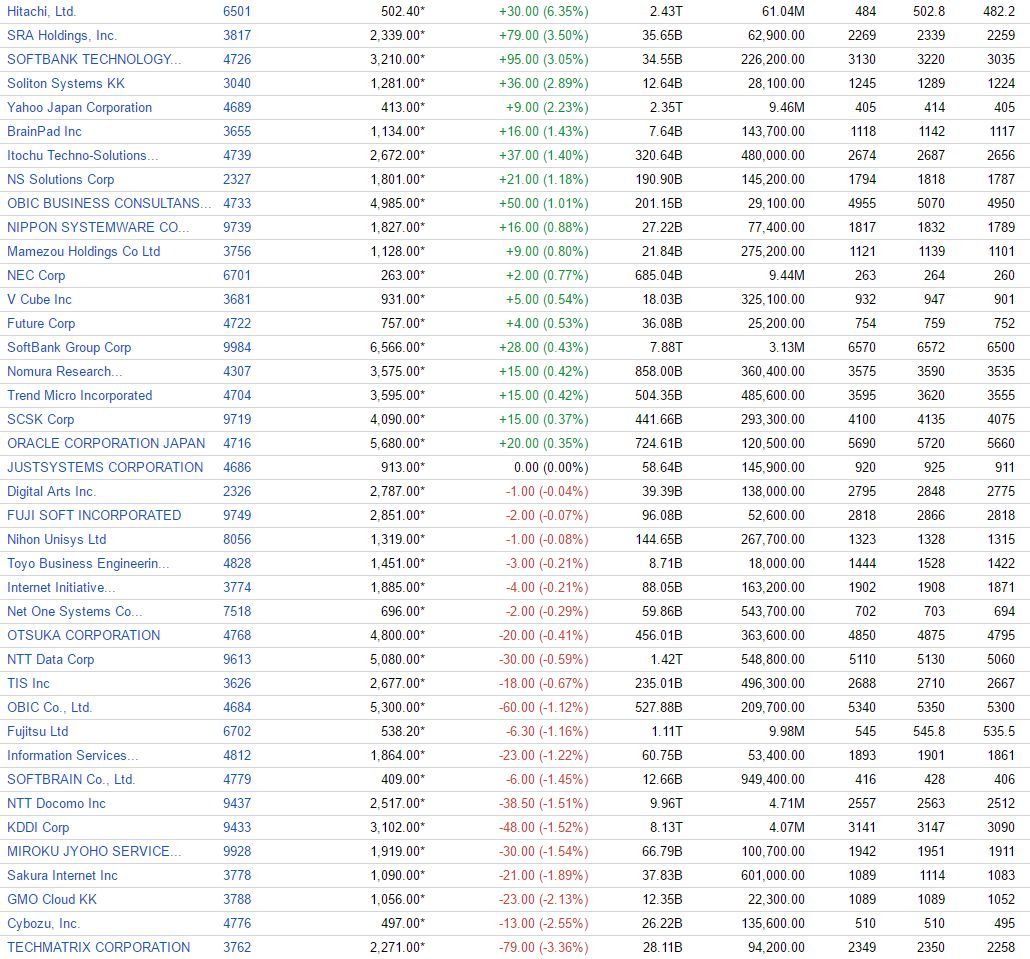The image size is (1030, 959).
Task: Select Hitachi volume 61.04M
Action: pyautogui.click(x=783, y=11)
